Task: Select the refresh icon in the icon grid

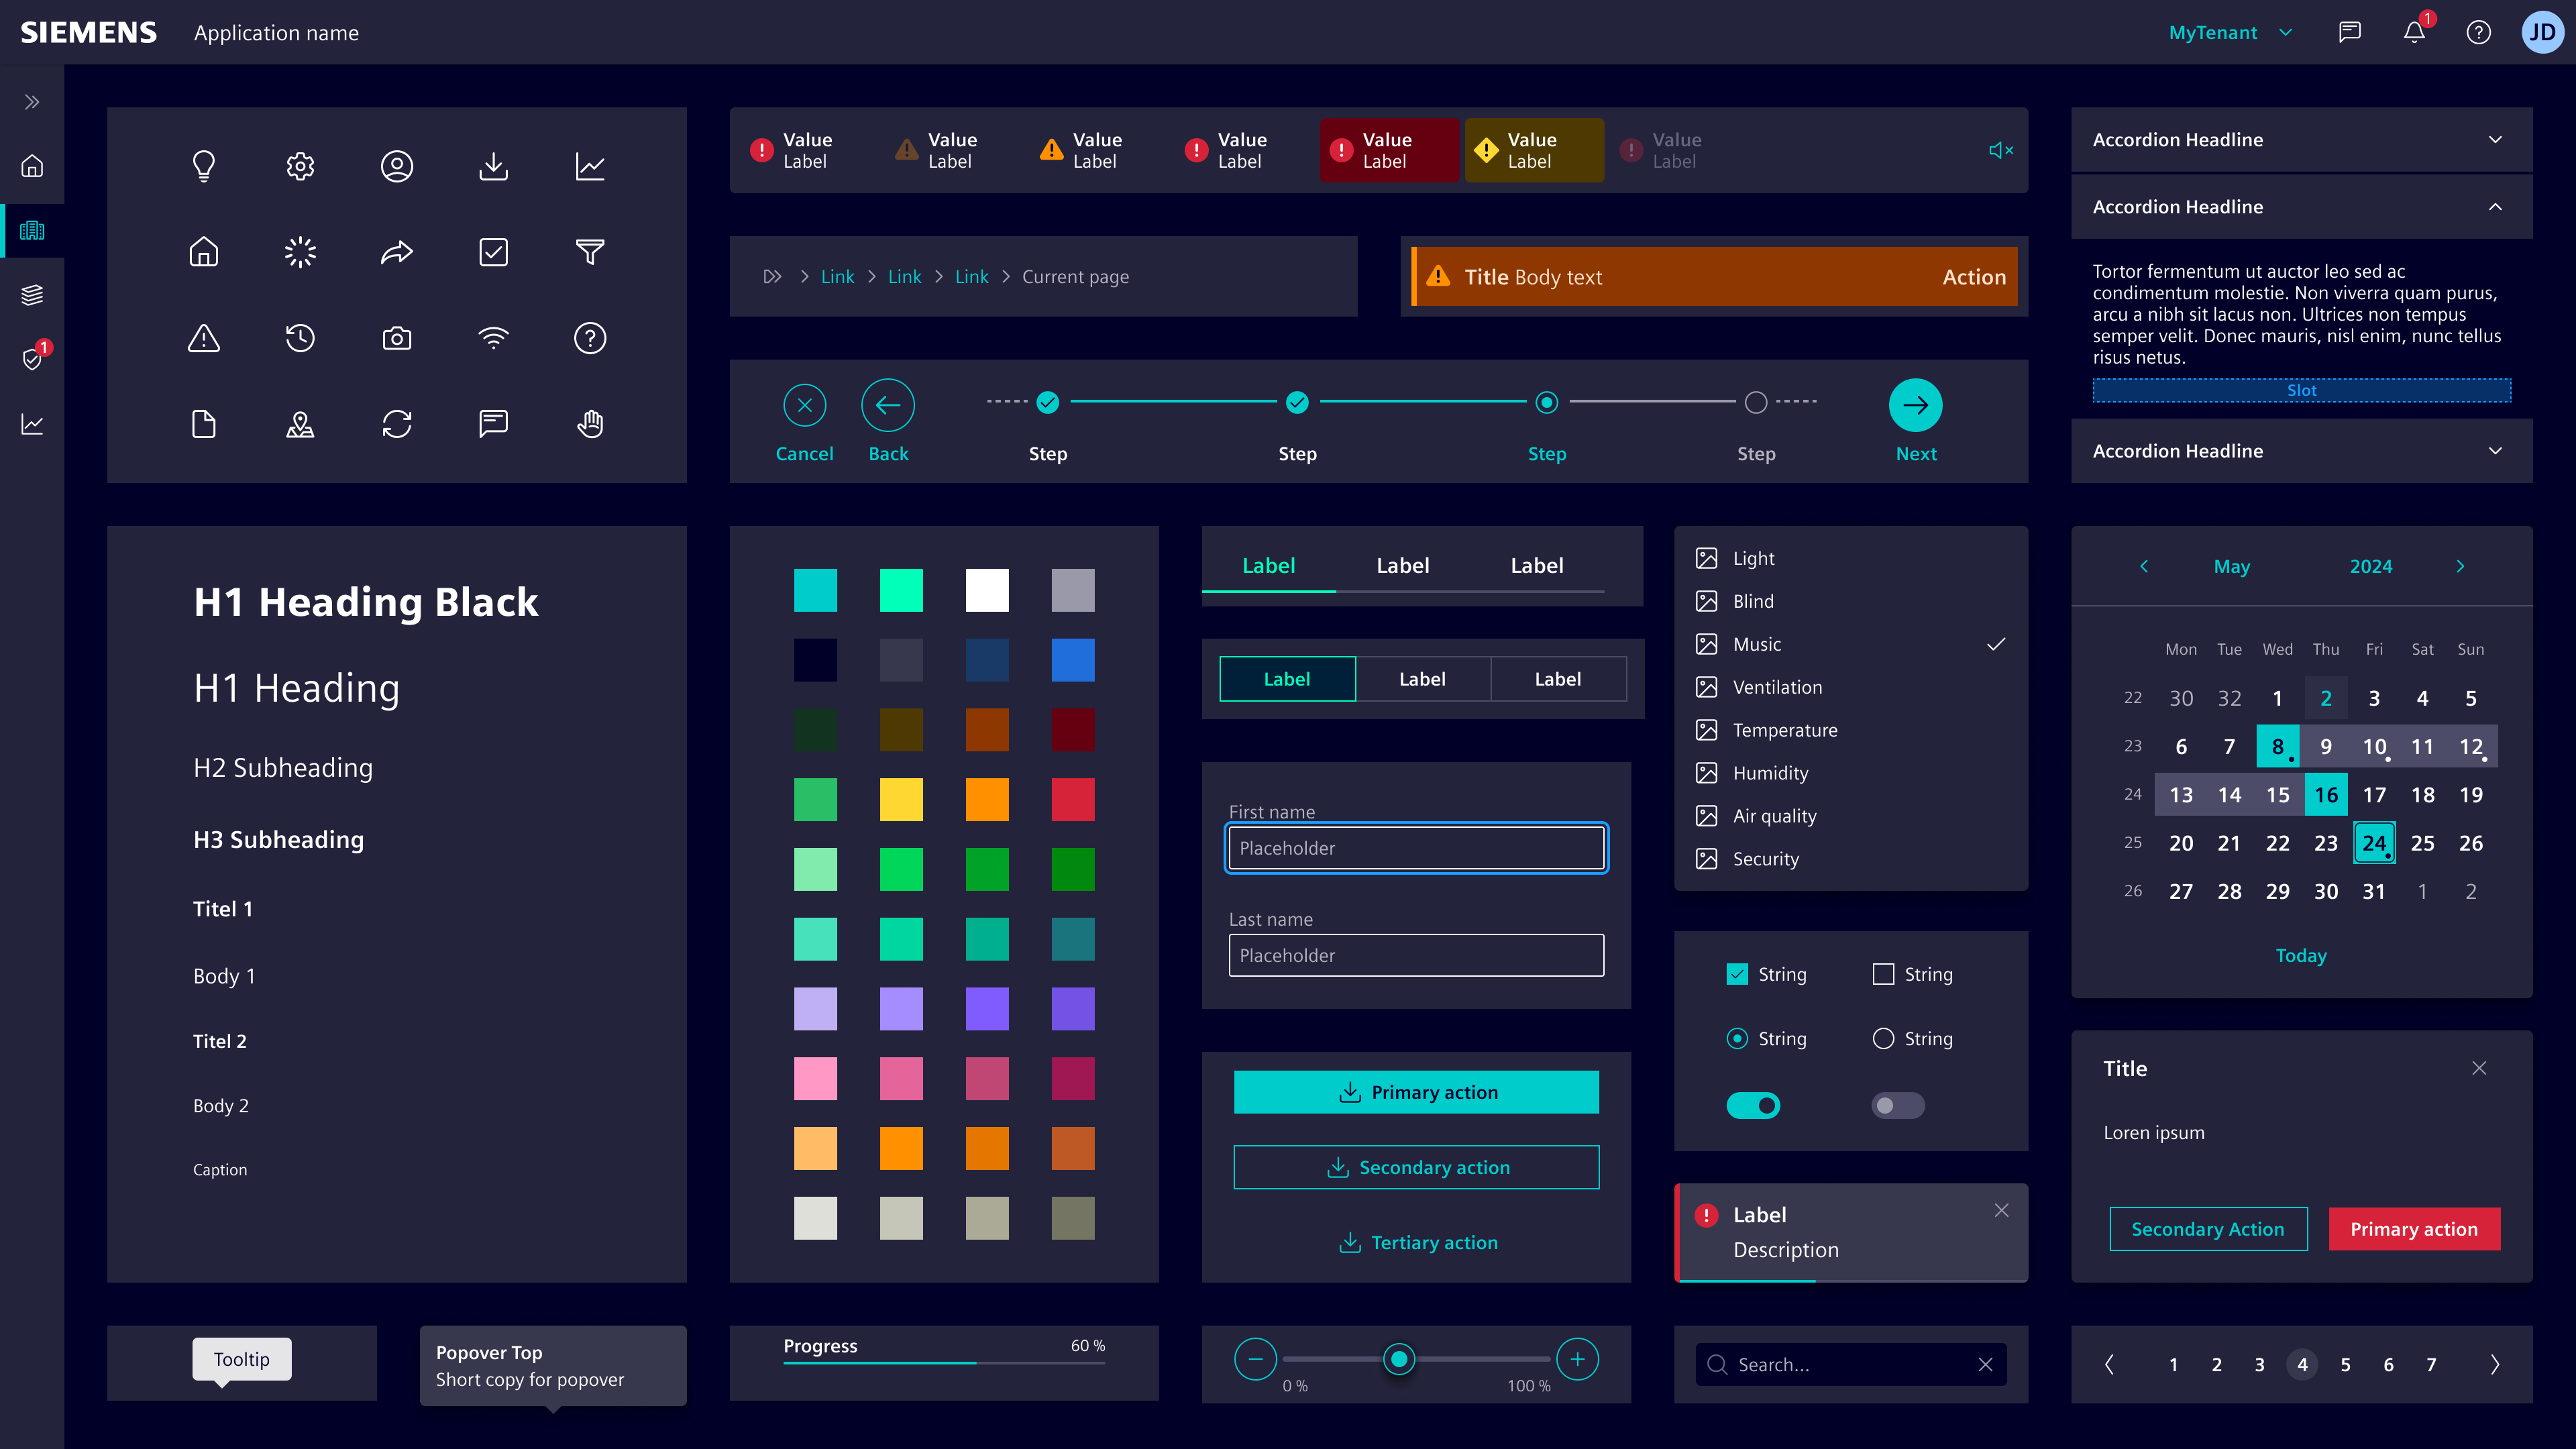Action: (x=397, y=424)
